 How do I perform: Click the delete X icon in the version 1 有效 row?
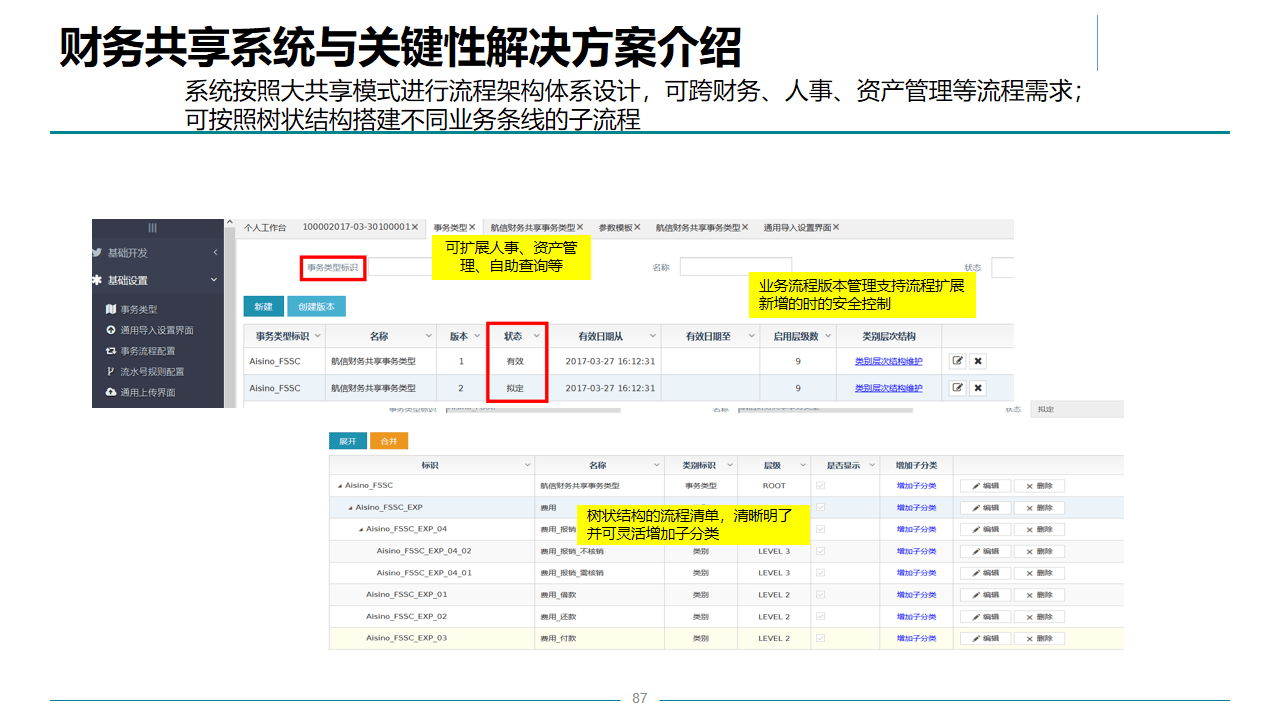(x=978, y=361)
